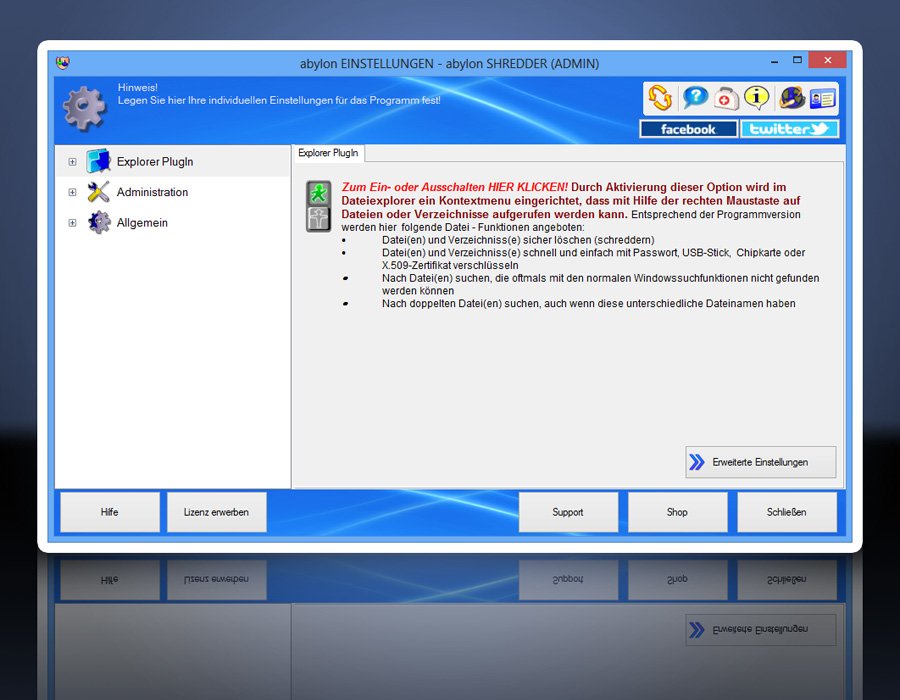Maximize the abylon settings window
This screenshot has height=700, width=900.
797,60
